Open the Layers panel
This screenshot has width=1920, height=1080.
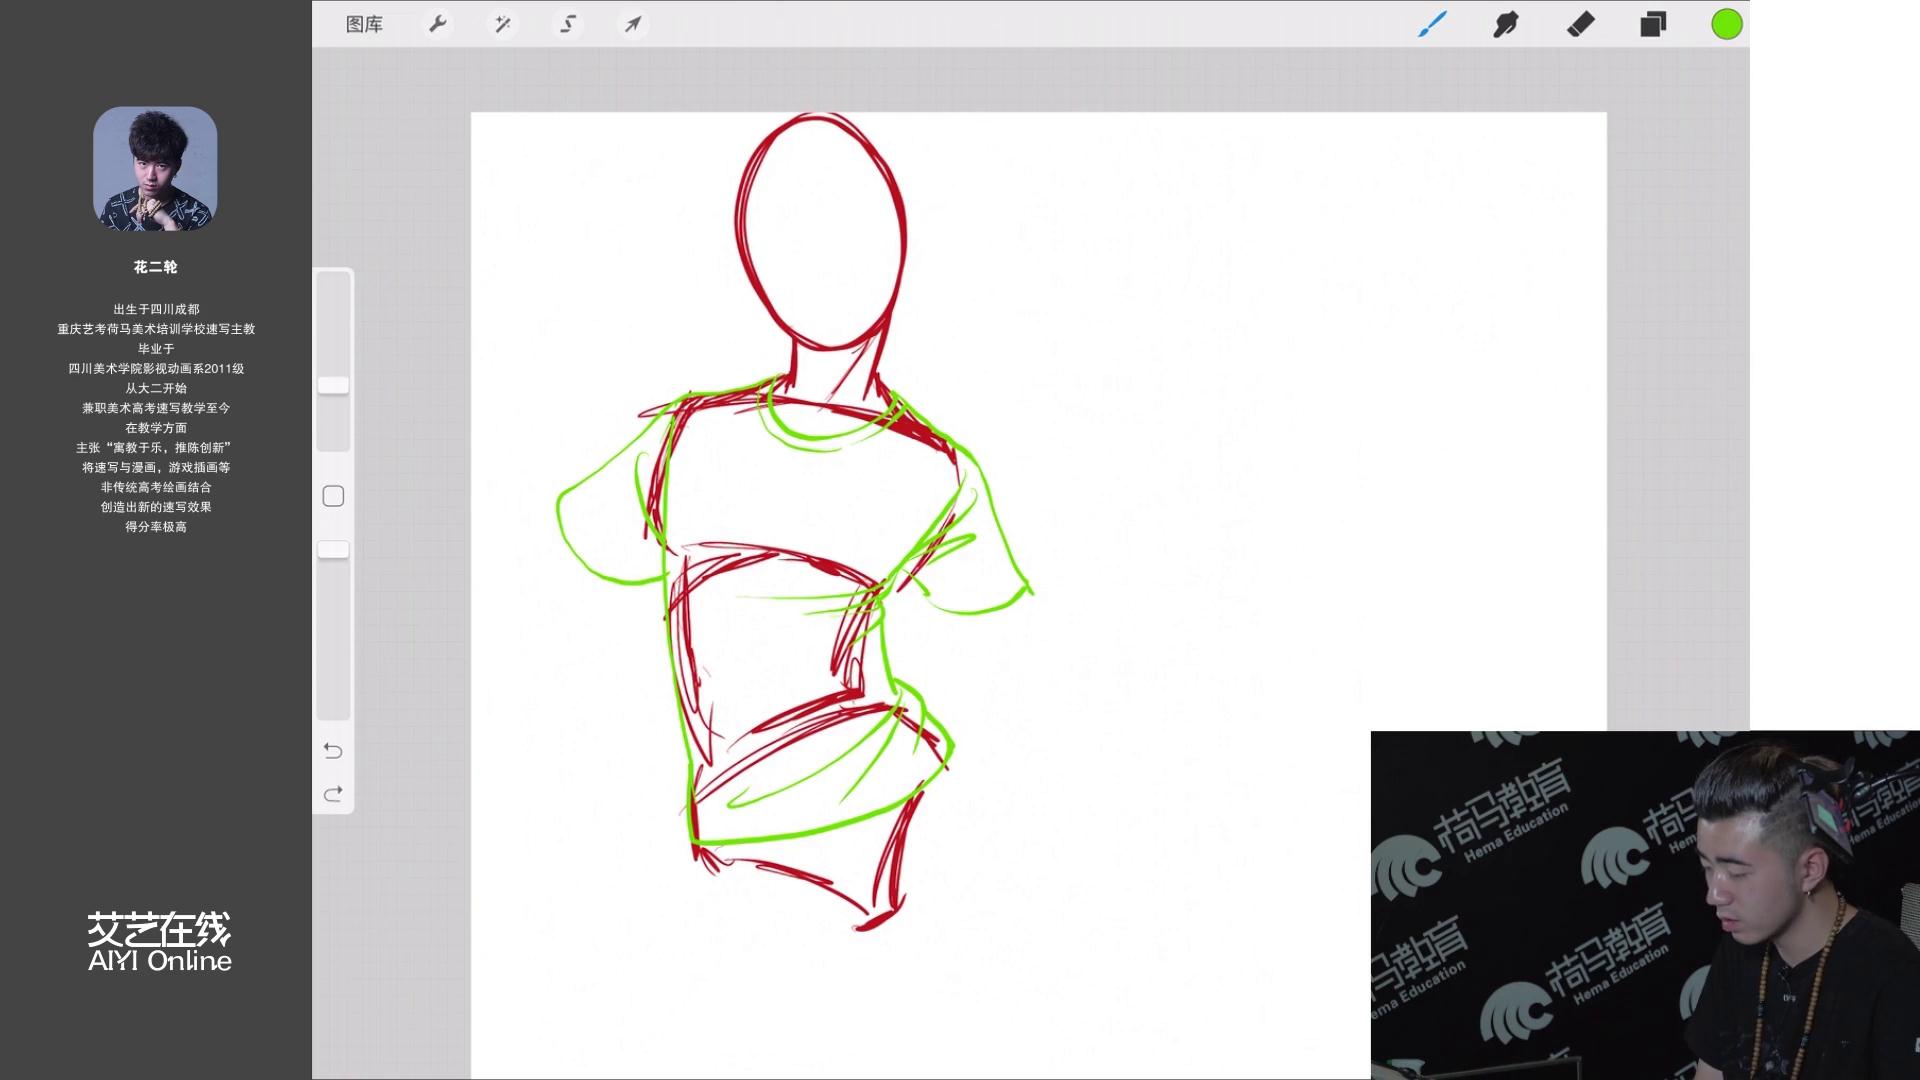click(x=1653, y=24)
